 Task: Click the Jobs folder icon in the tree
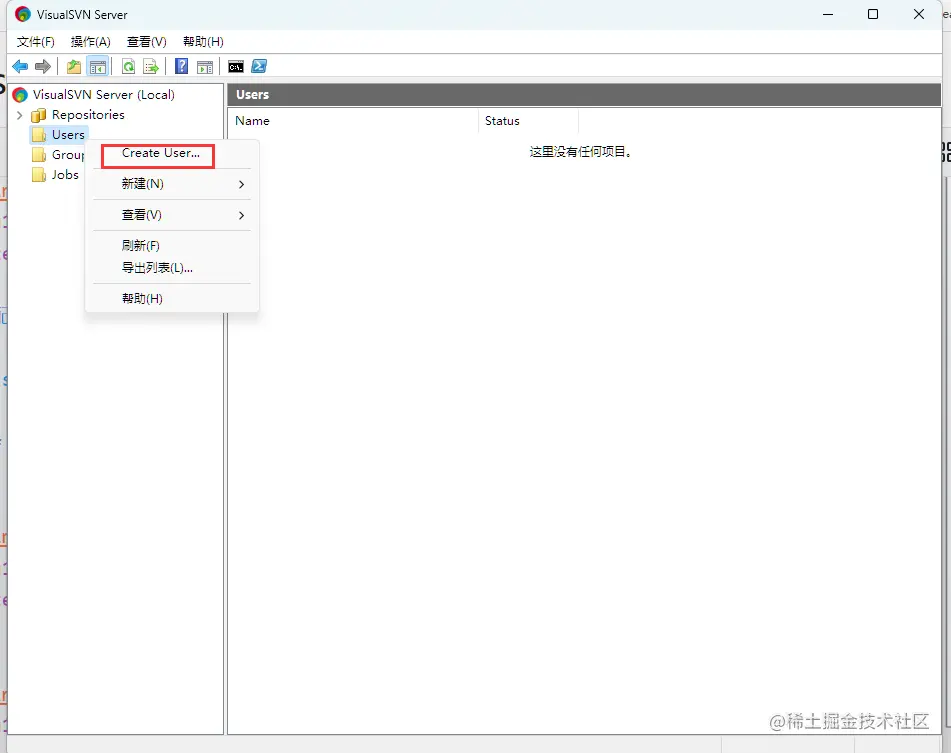click(39, 175)
